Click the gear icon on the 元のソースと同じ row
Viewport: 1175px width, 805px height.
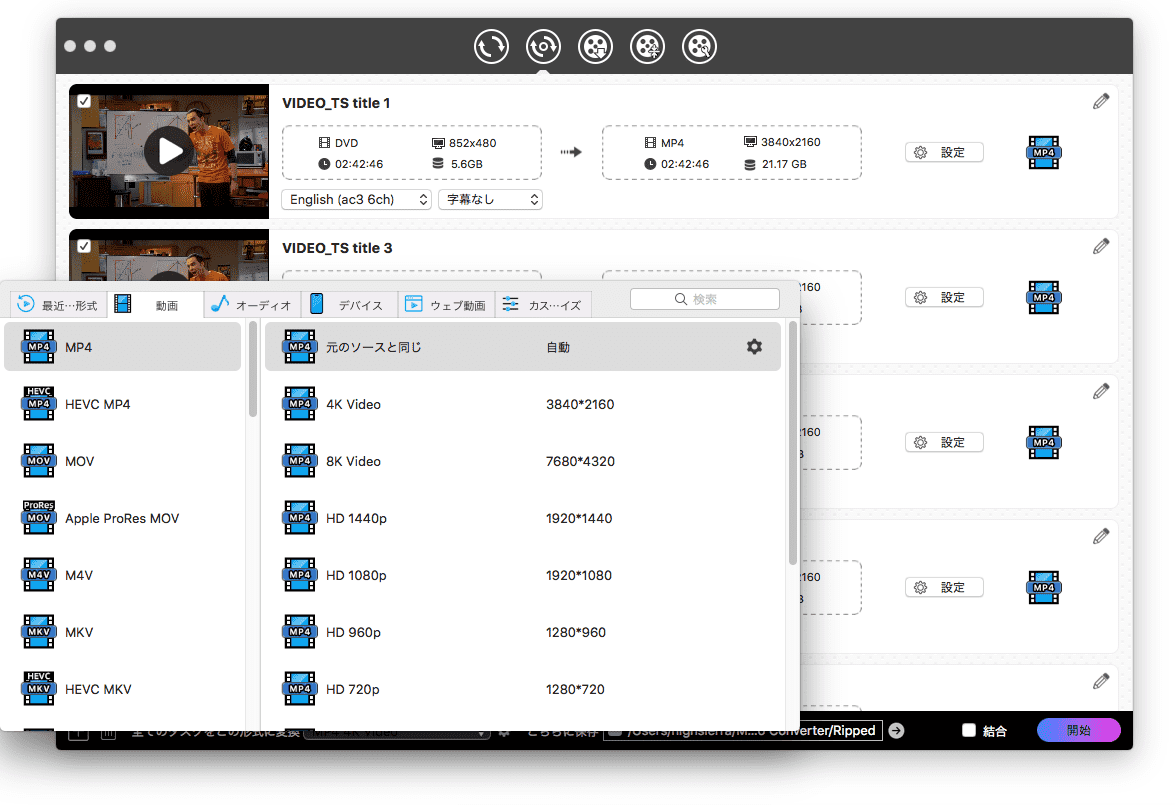(x=754, y=347)
